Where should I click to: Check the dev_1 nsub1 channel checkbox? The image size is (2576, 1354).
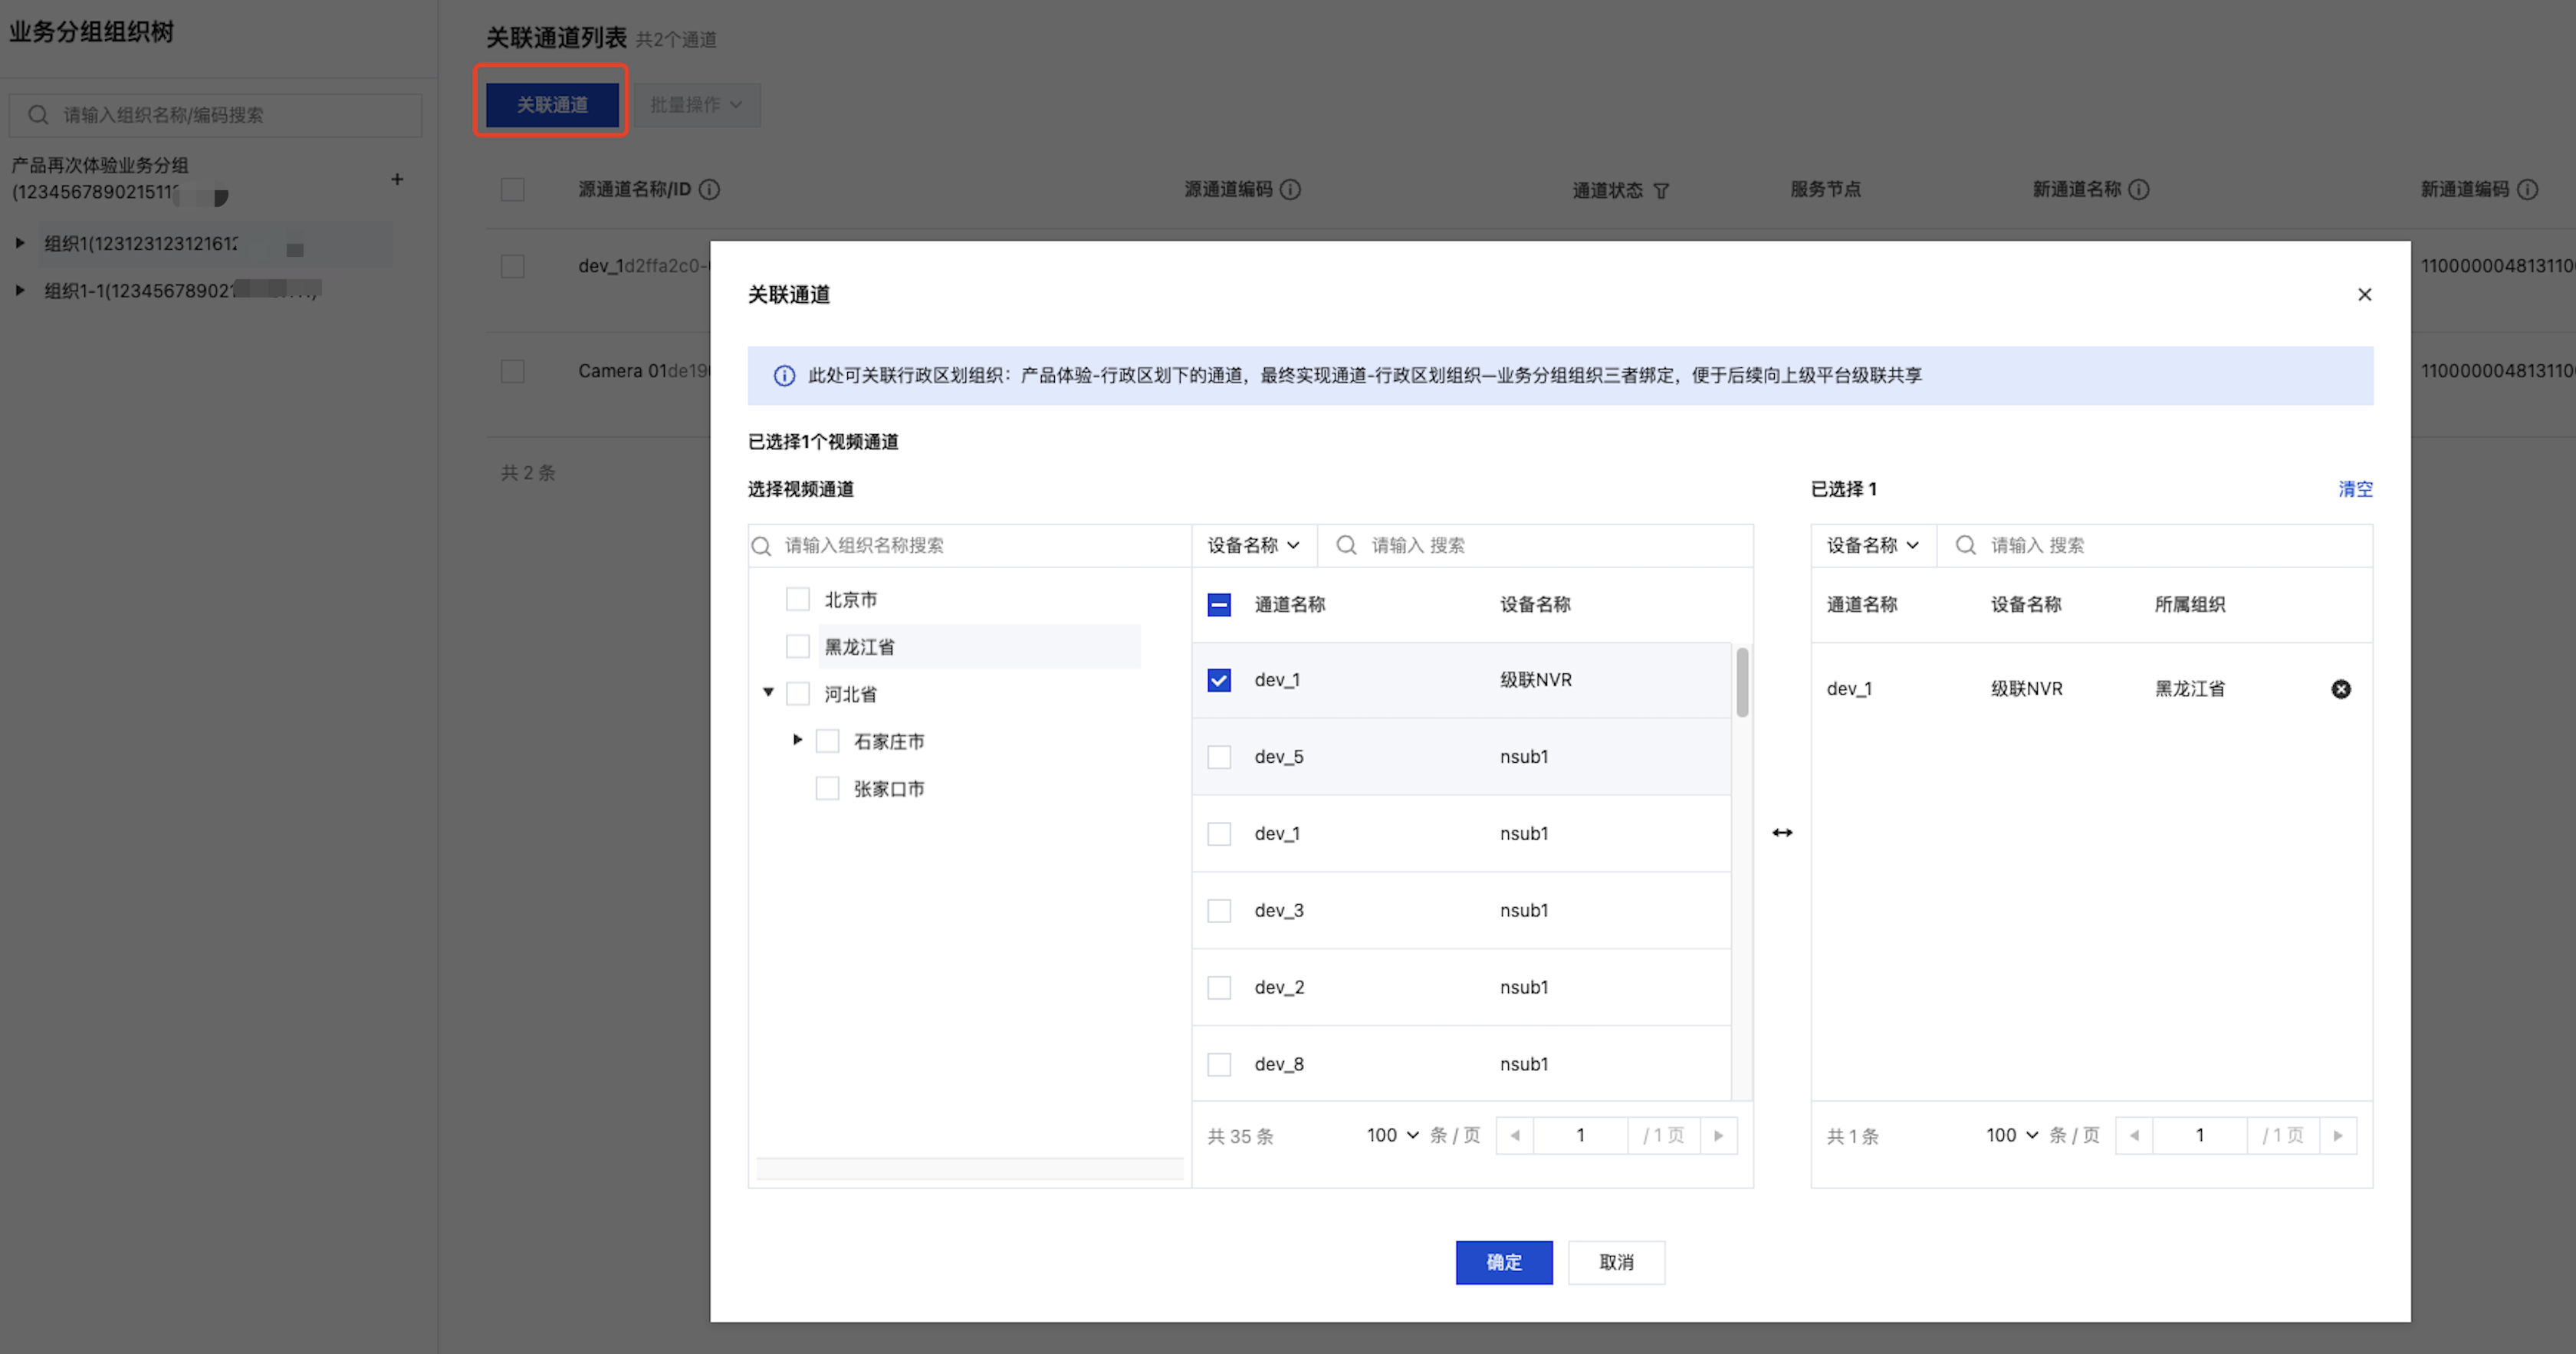pyautogui.click(x=1219, y=834)
